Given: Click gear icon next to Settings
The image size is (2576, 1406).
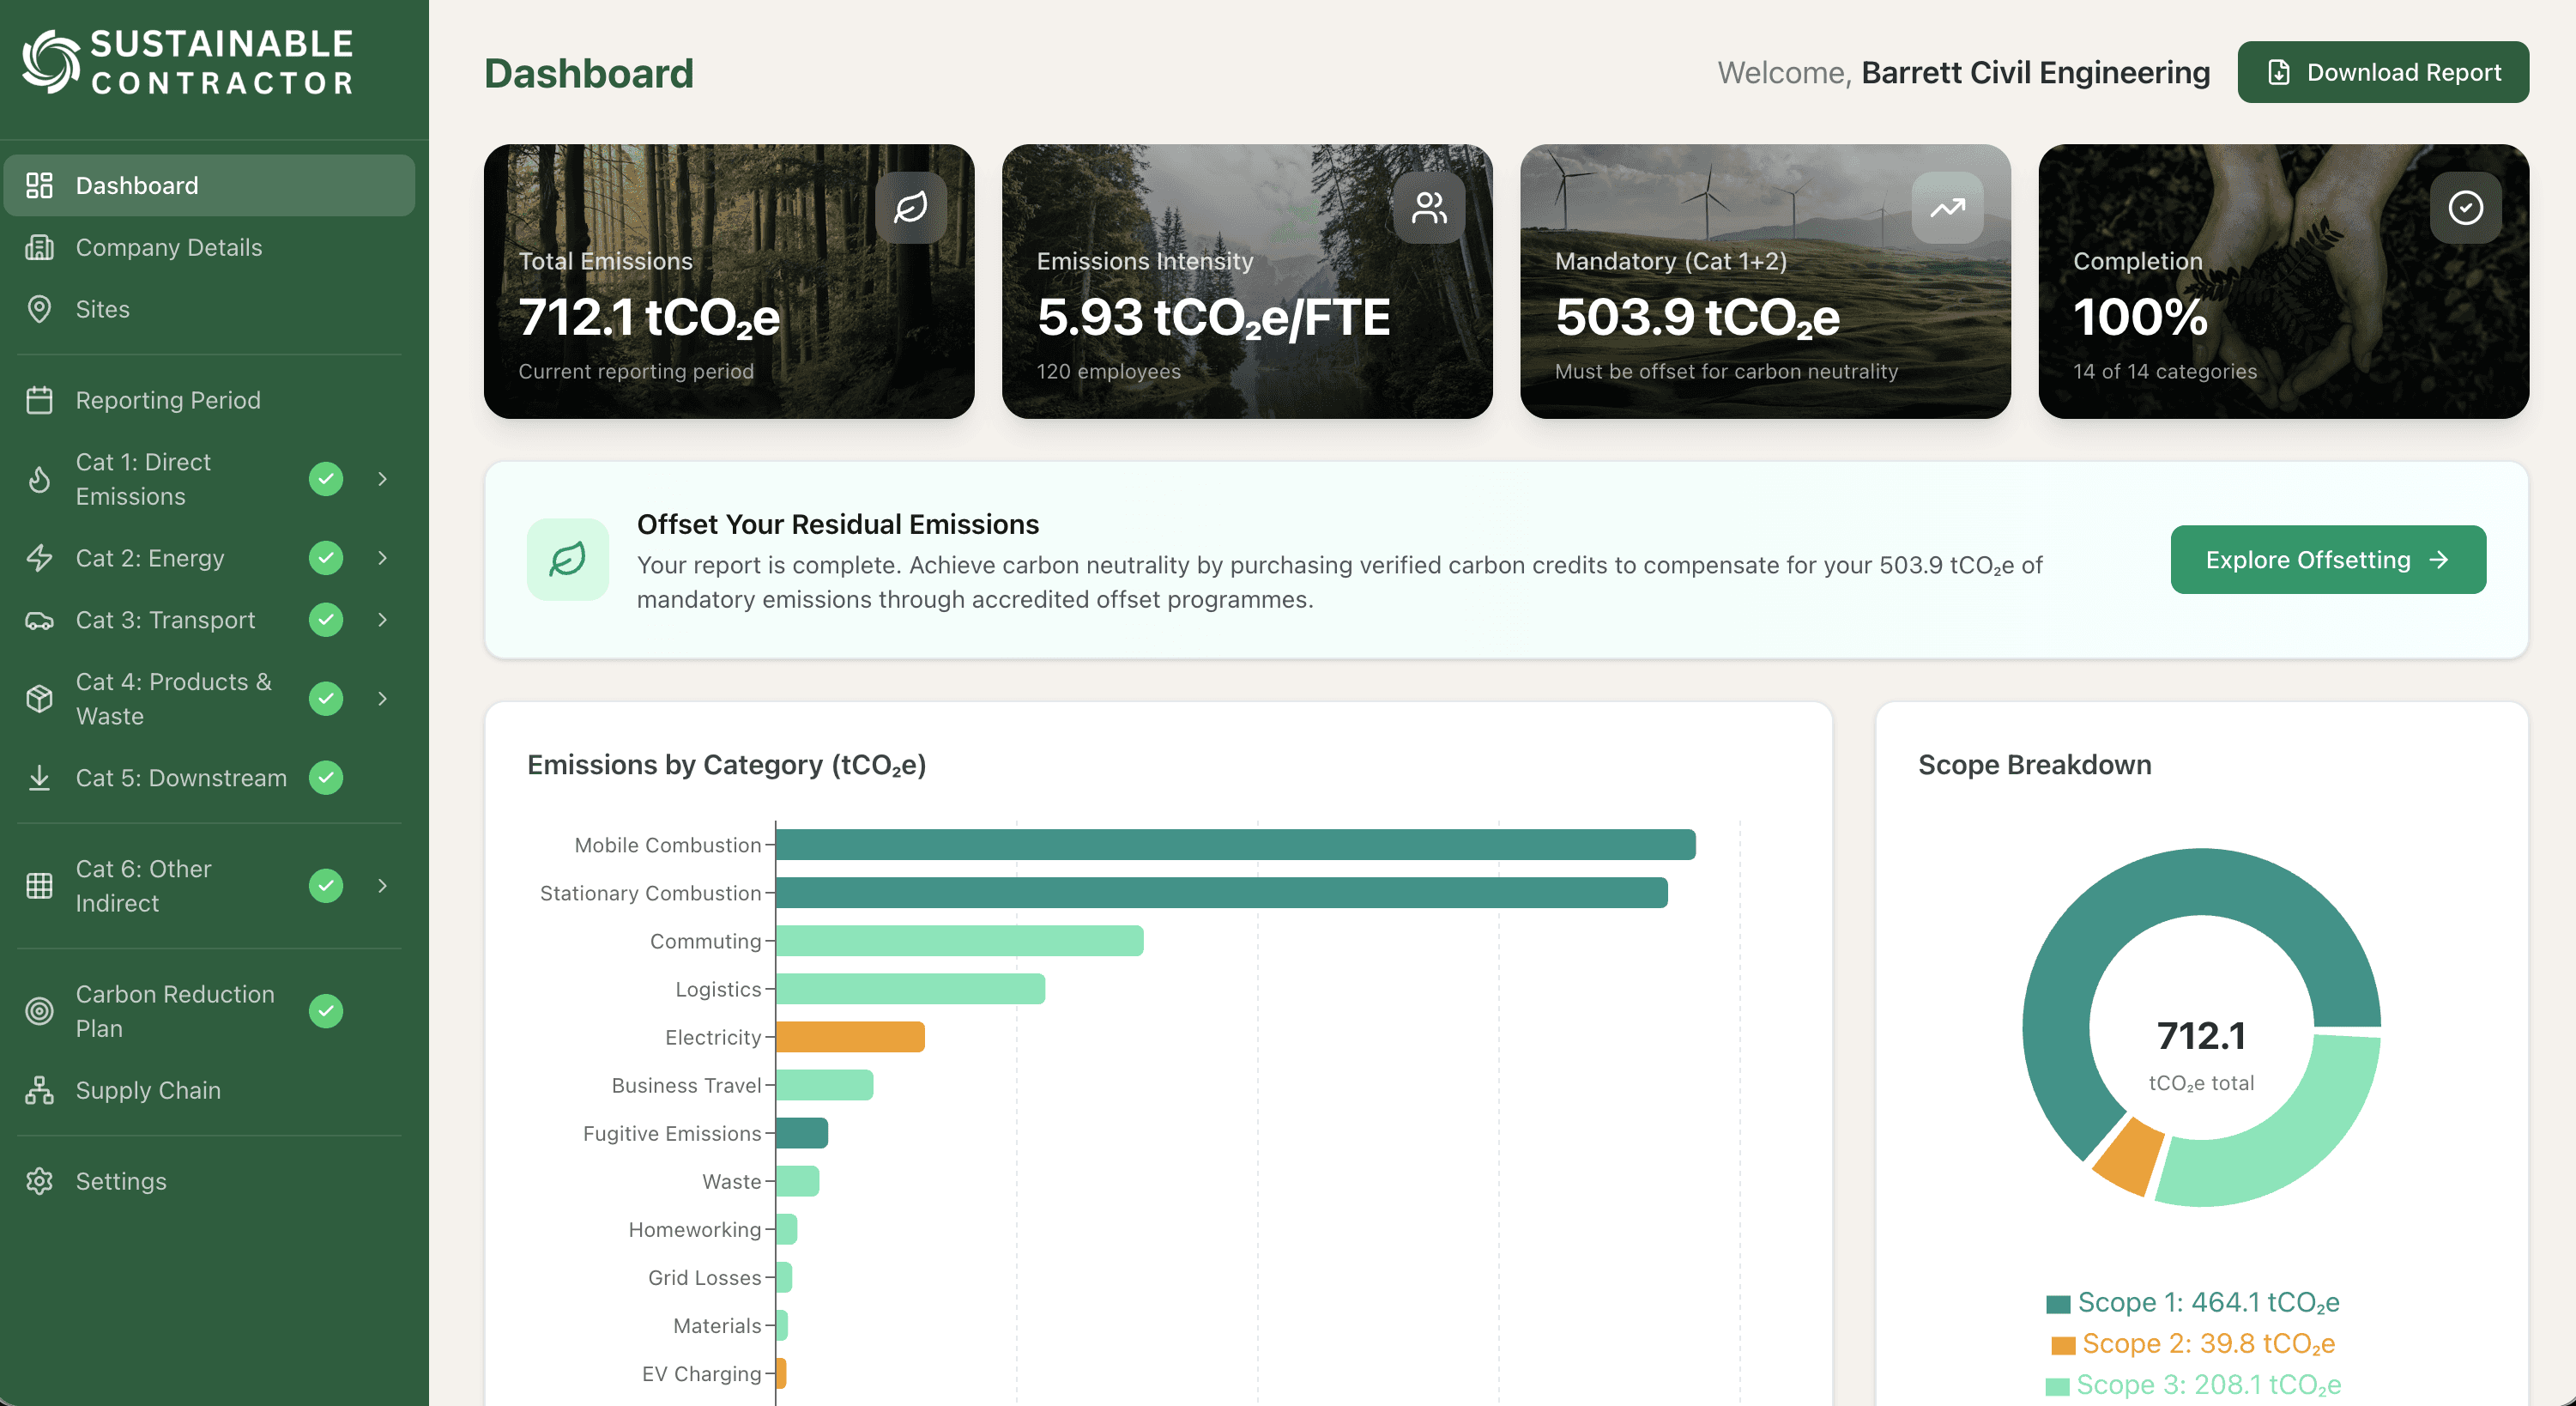Looking at the screenshot, I should pyautogui.click(x=39, y=1181).
